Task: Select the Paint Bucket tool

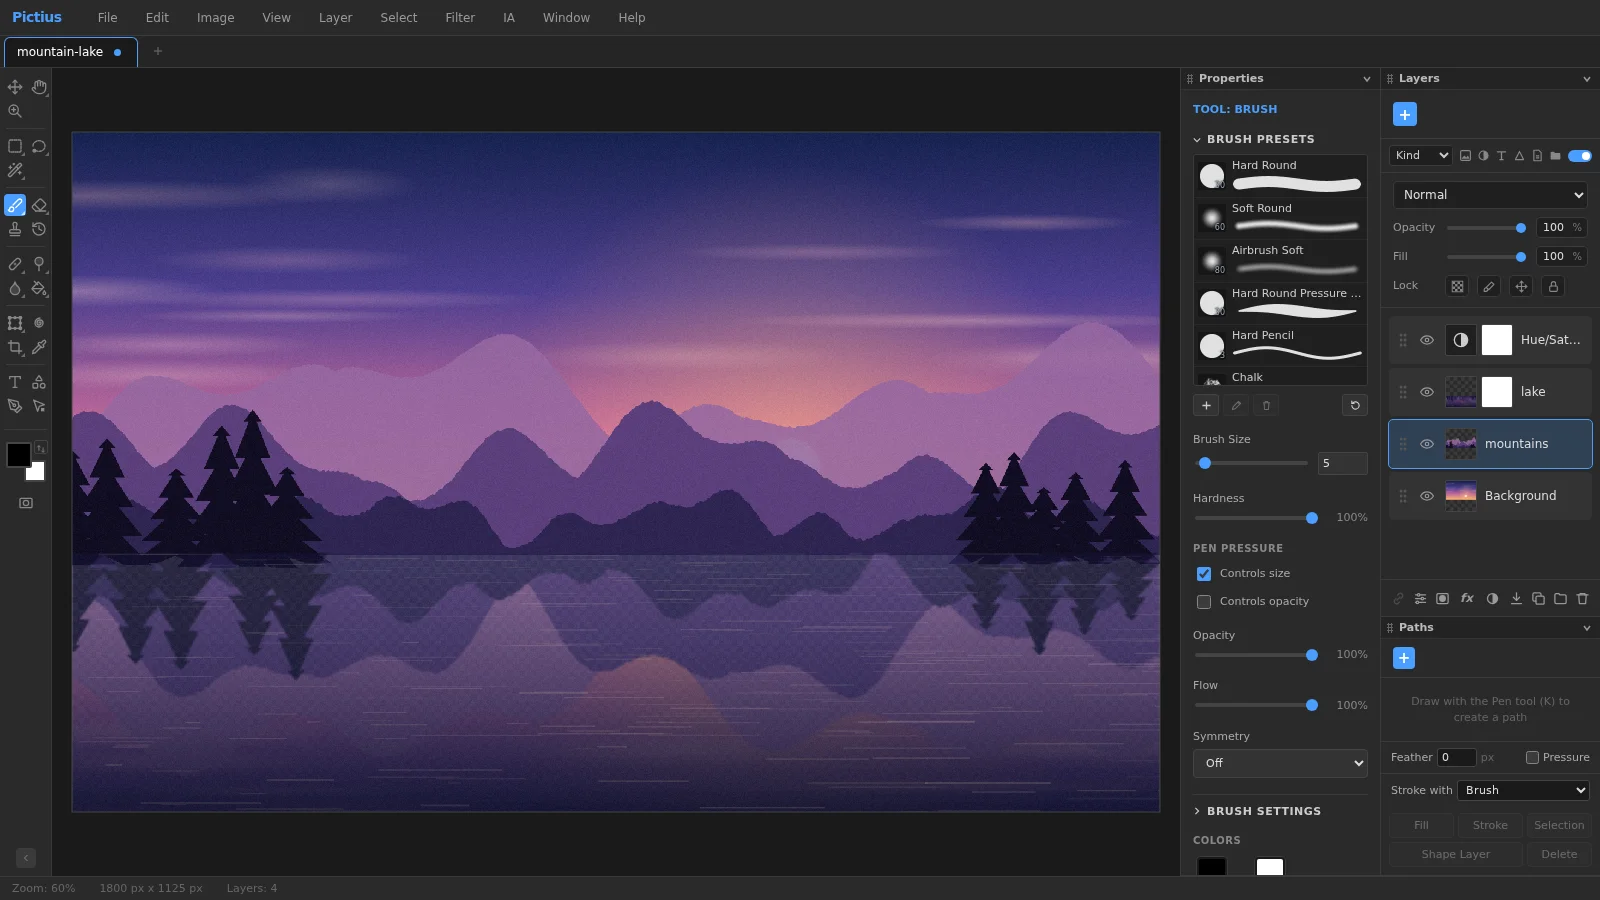Action: [x=39, y=288]
